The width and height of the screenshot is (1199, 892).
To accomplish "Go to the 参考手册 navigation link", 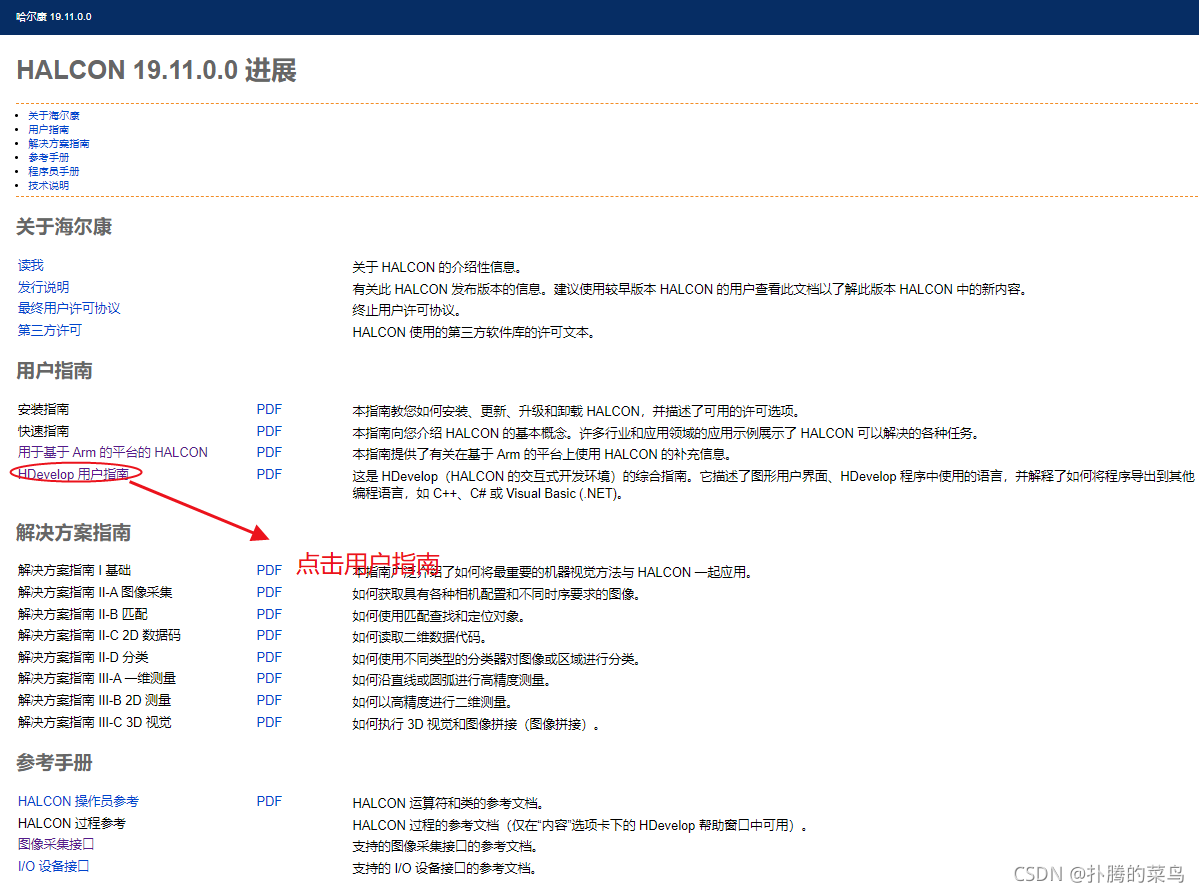I will click(48, 157).
